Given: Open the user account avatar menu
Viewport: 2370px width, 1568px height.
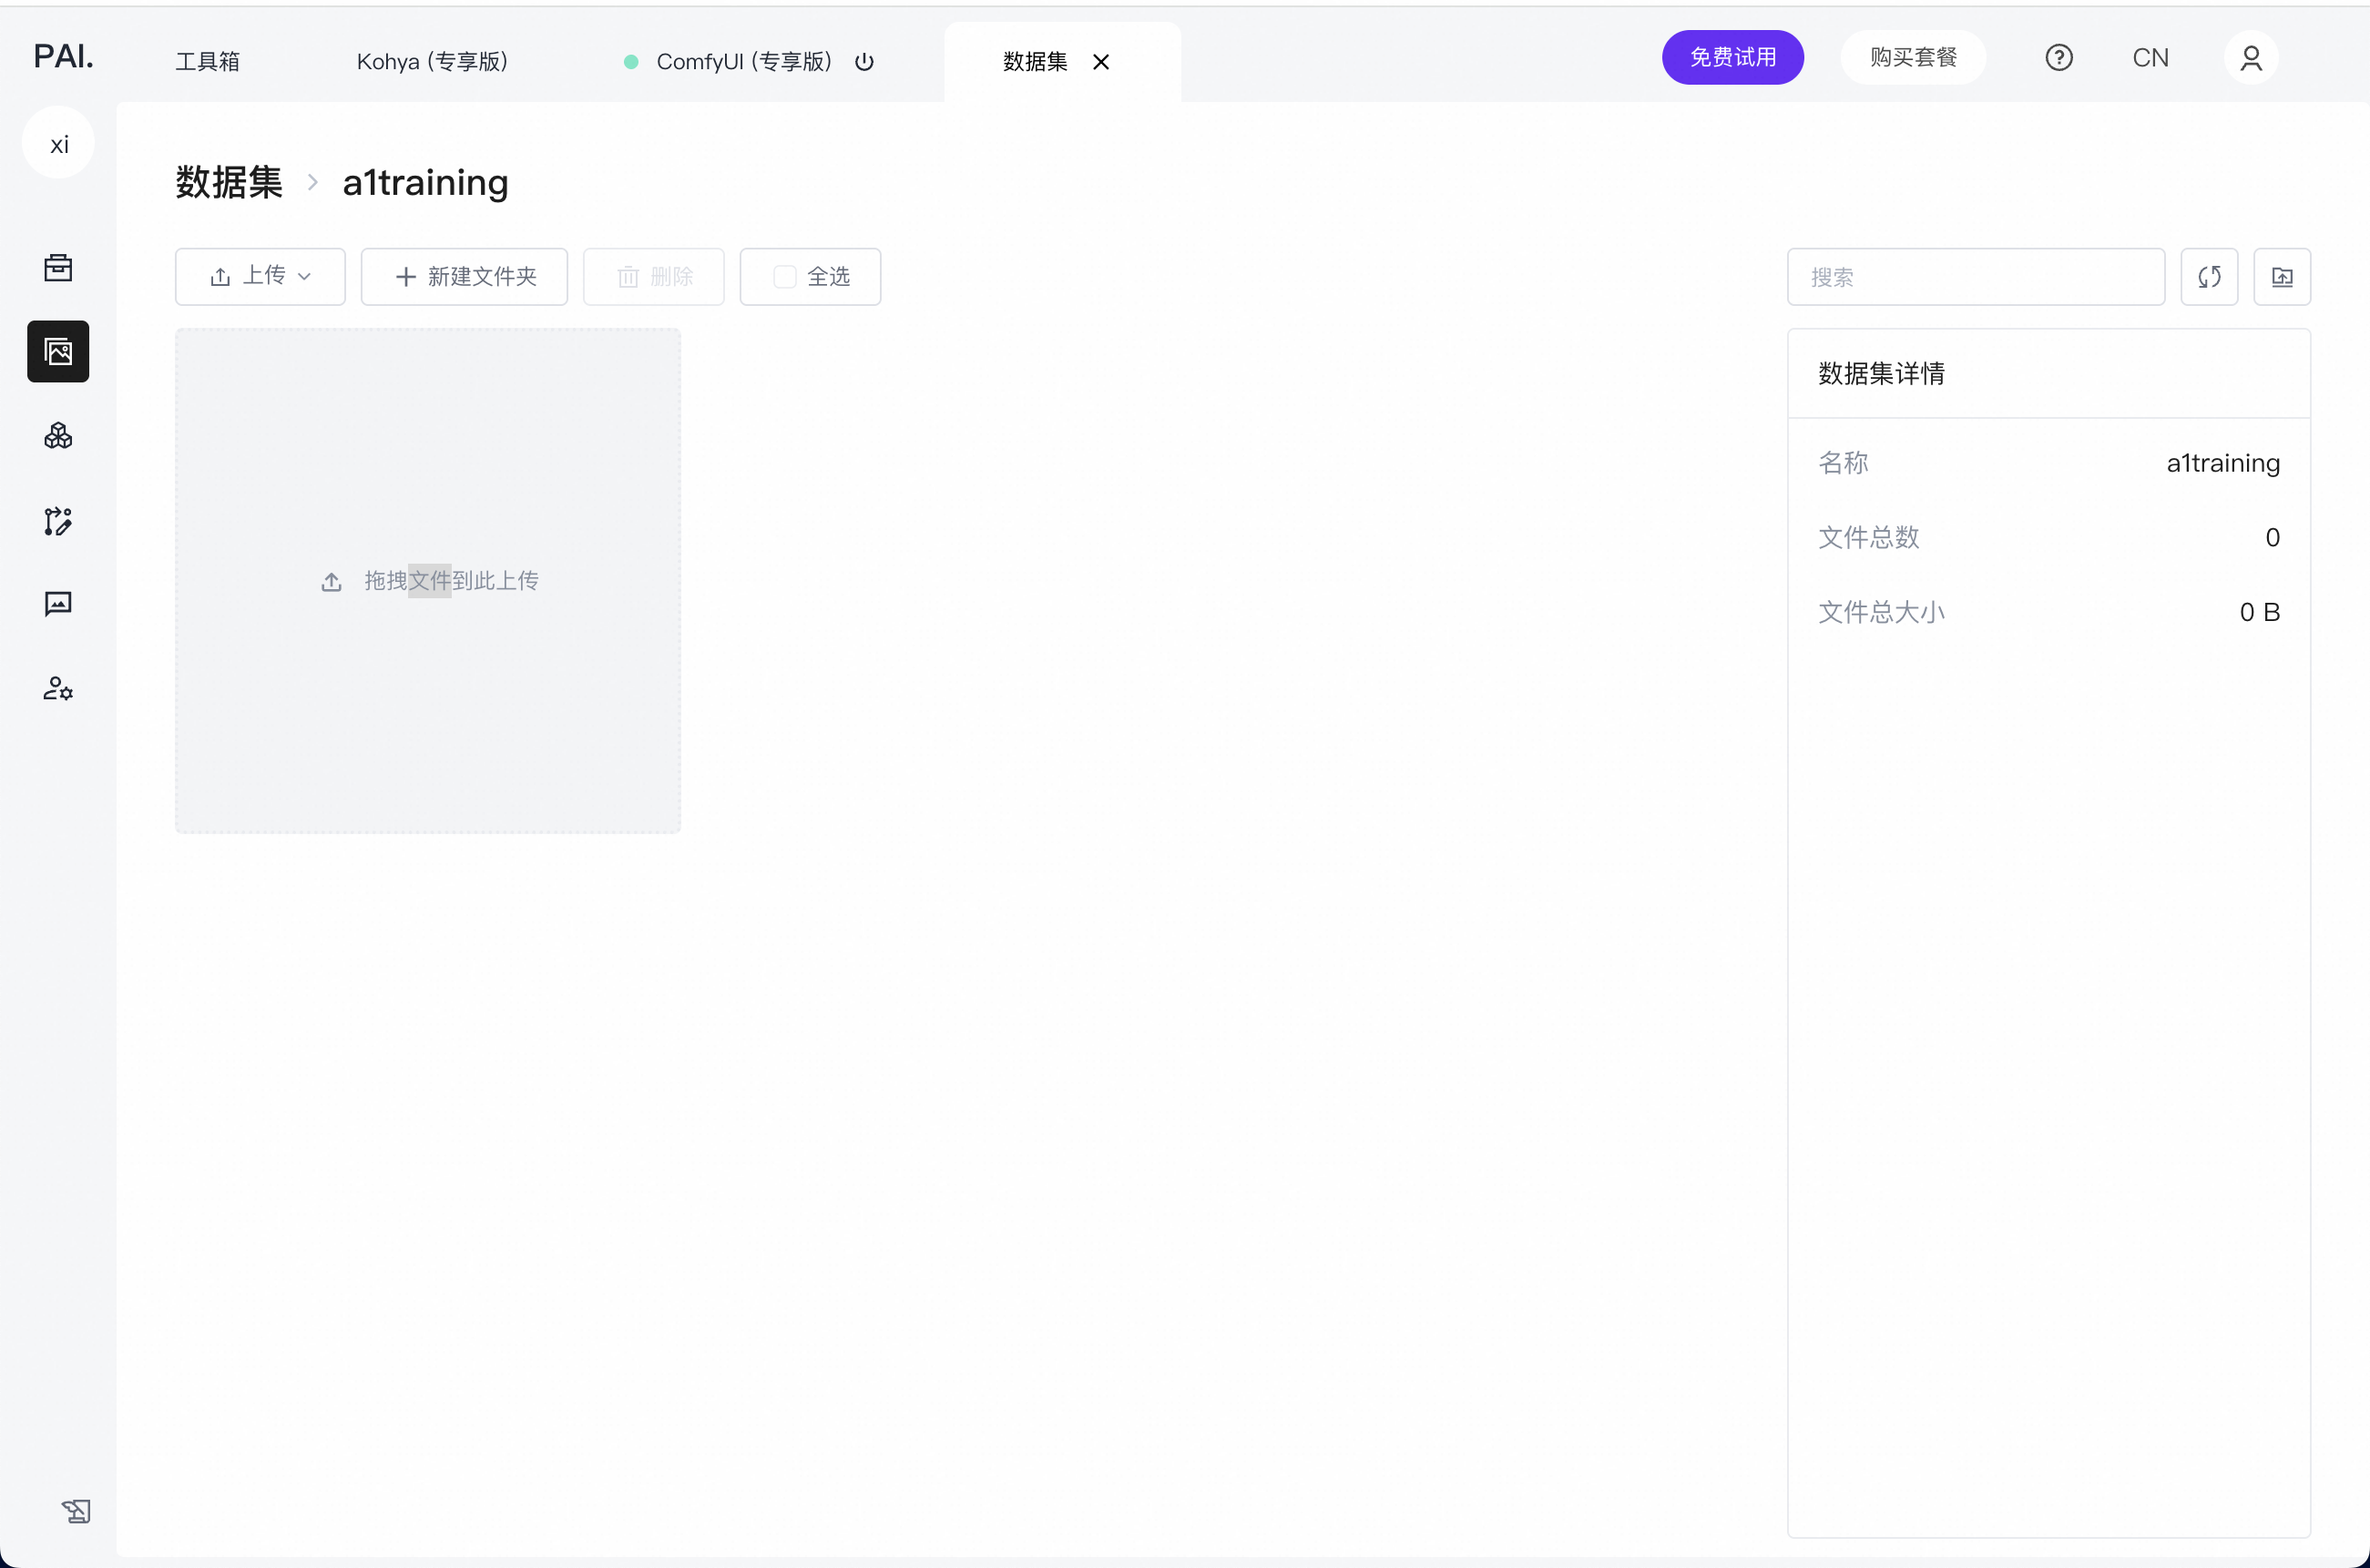Looking at the screenshot, I should click(x=2250, y=58).
